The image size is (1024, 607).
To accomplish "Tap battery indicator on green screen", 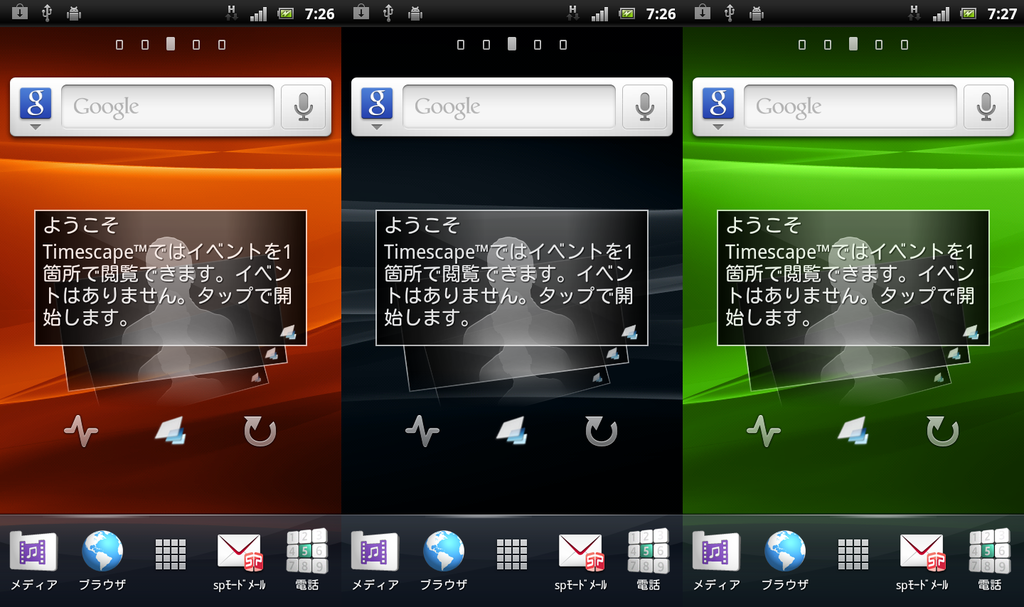I will coord(968,13).
